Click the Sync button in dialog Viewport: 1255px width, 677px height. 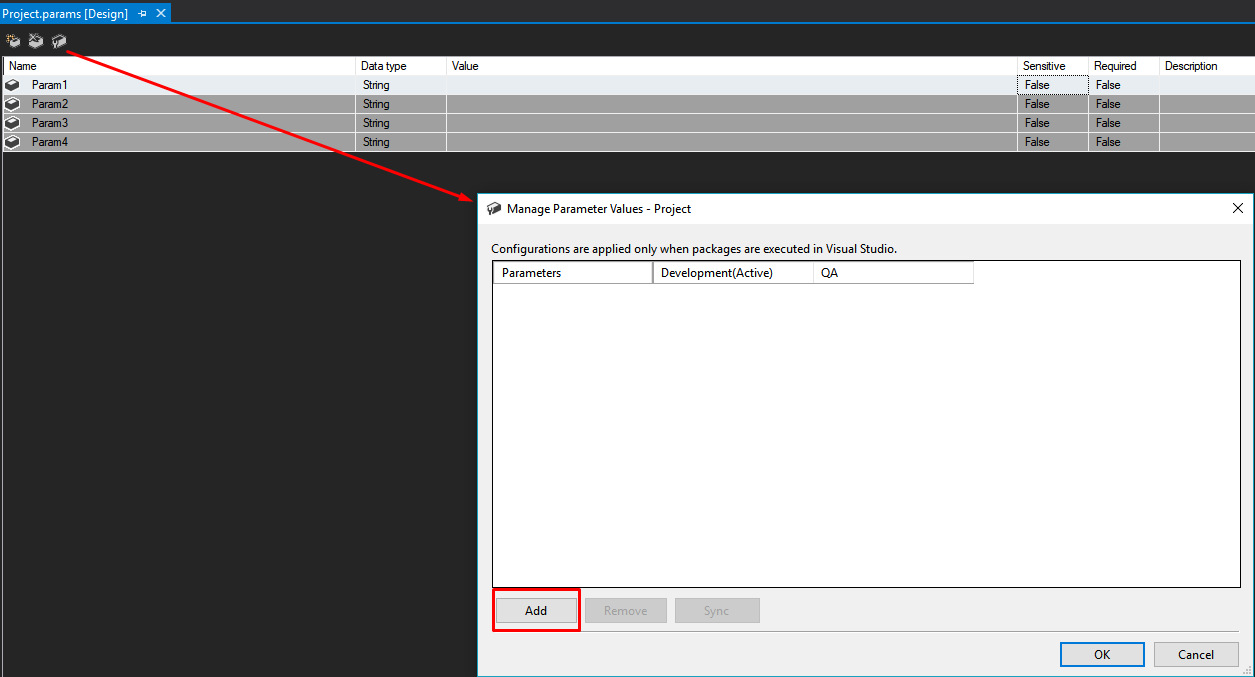[x=717, y=611]
